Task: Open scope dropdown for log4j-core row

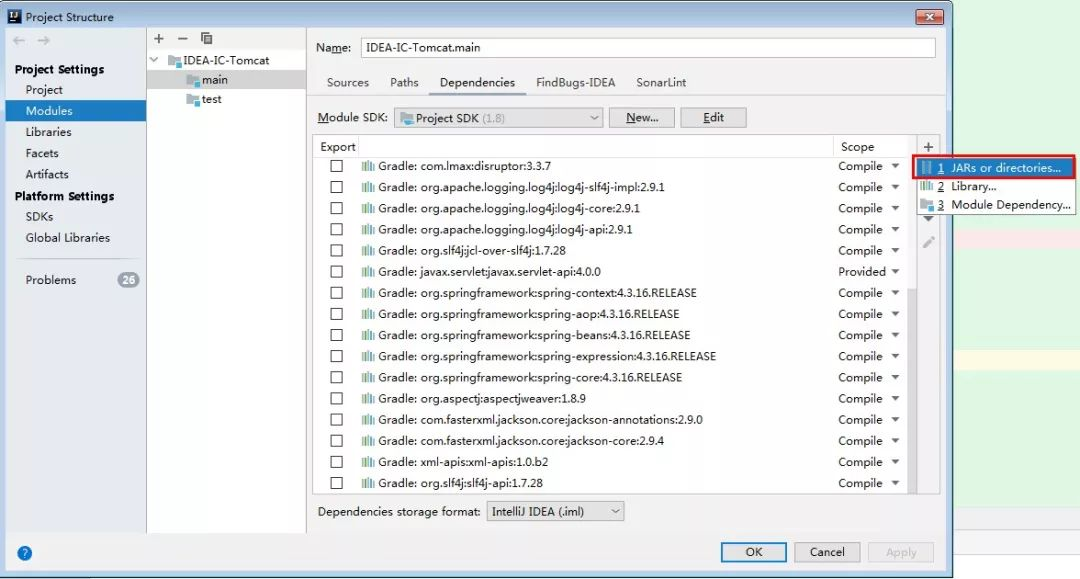Action: click(x=895, y=208)
